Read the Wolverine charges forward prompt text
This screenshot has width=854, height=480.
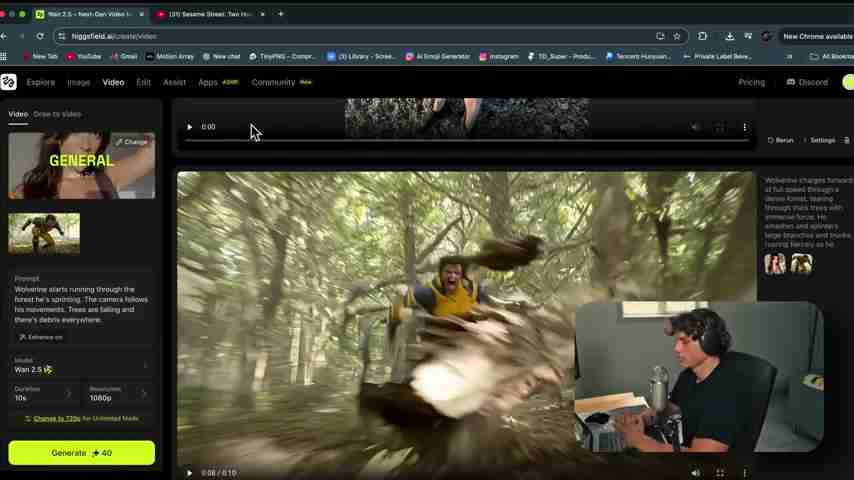809,212
